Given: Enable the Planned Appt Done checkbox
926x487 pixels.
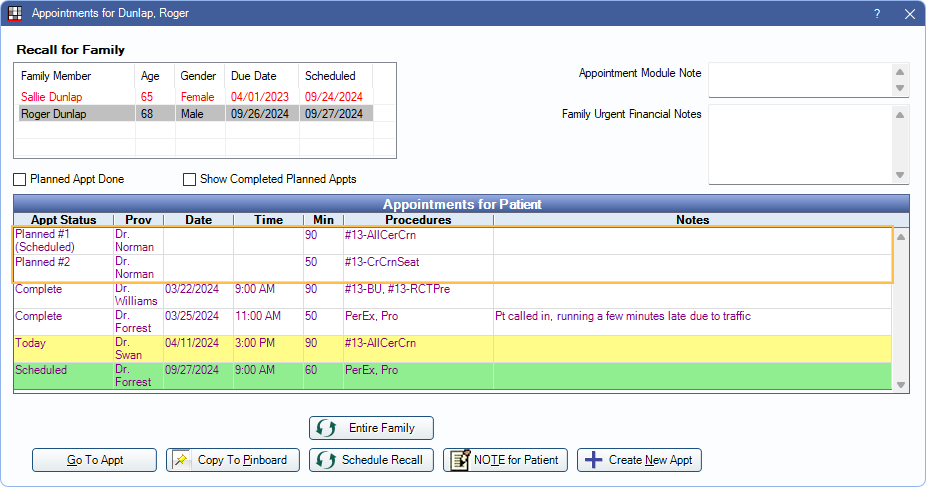Looking at the screenshot, I should [20, 180].
